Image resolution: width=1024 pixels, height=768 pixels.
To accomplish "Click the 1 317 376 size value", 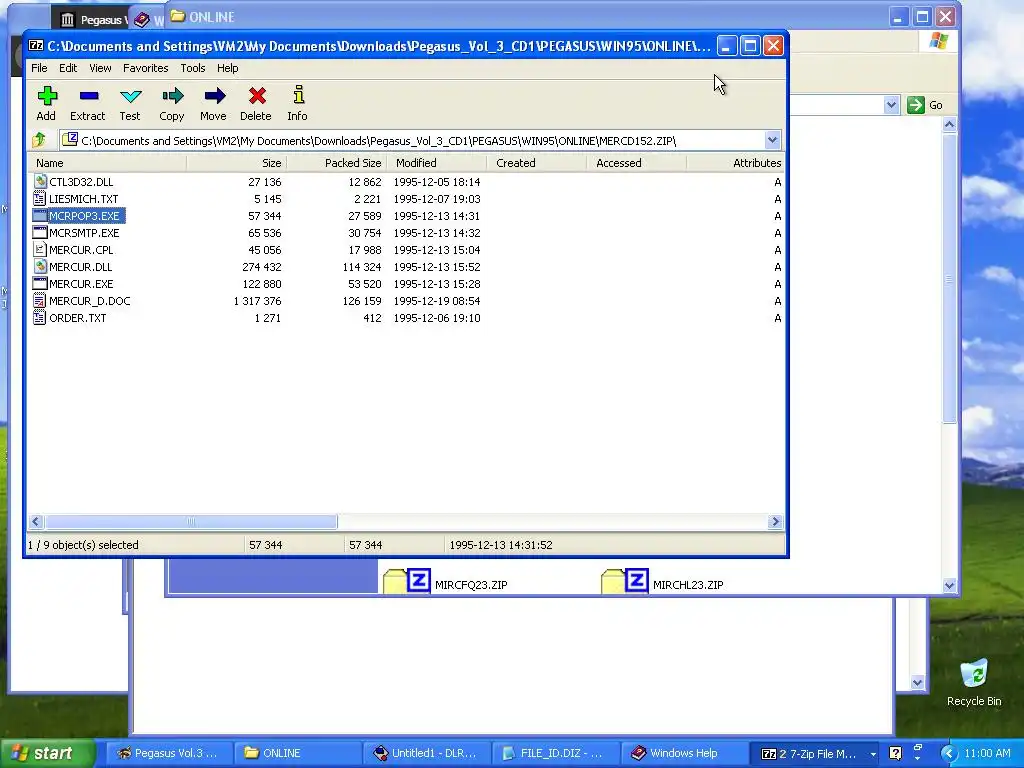I will (257, 300).
